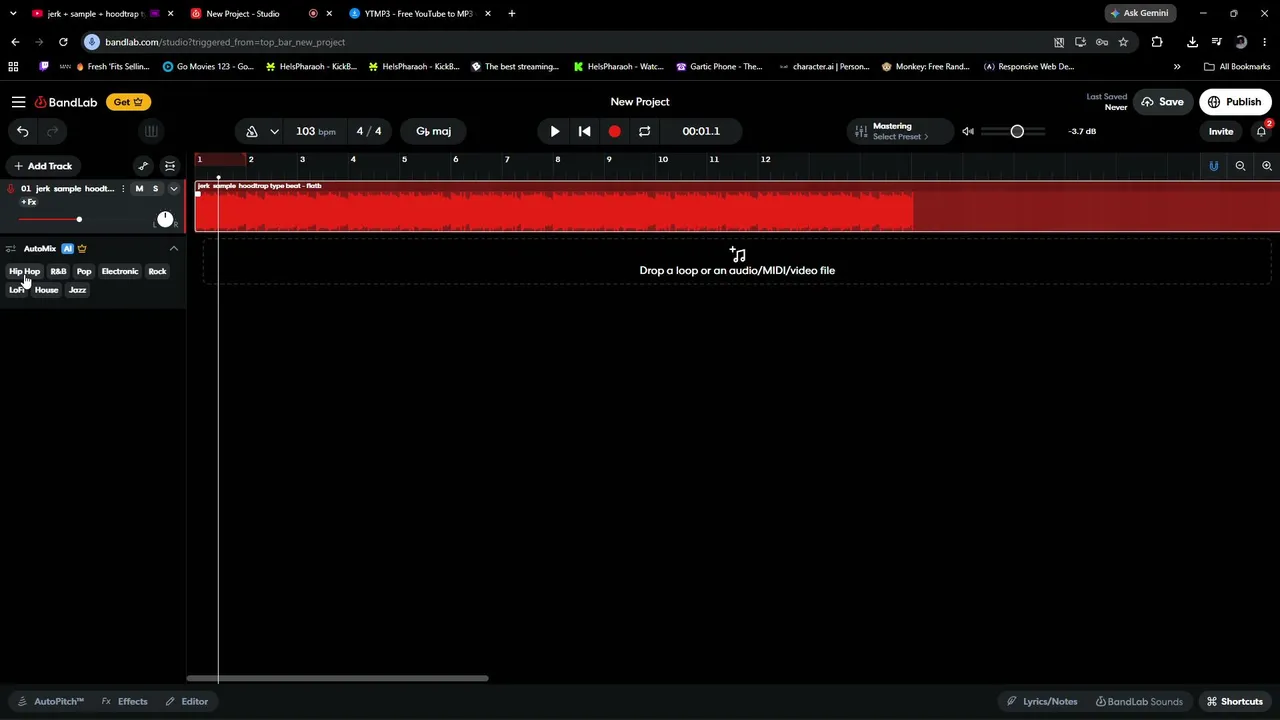Click the 00:01.1 time display
The height and width of the screenshot is (720, 1280).
click(x=701, y=131)
